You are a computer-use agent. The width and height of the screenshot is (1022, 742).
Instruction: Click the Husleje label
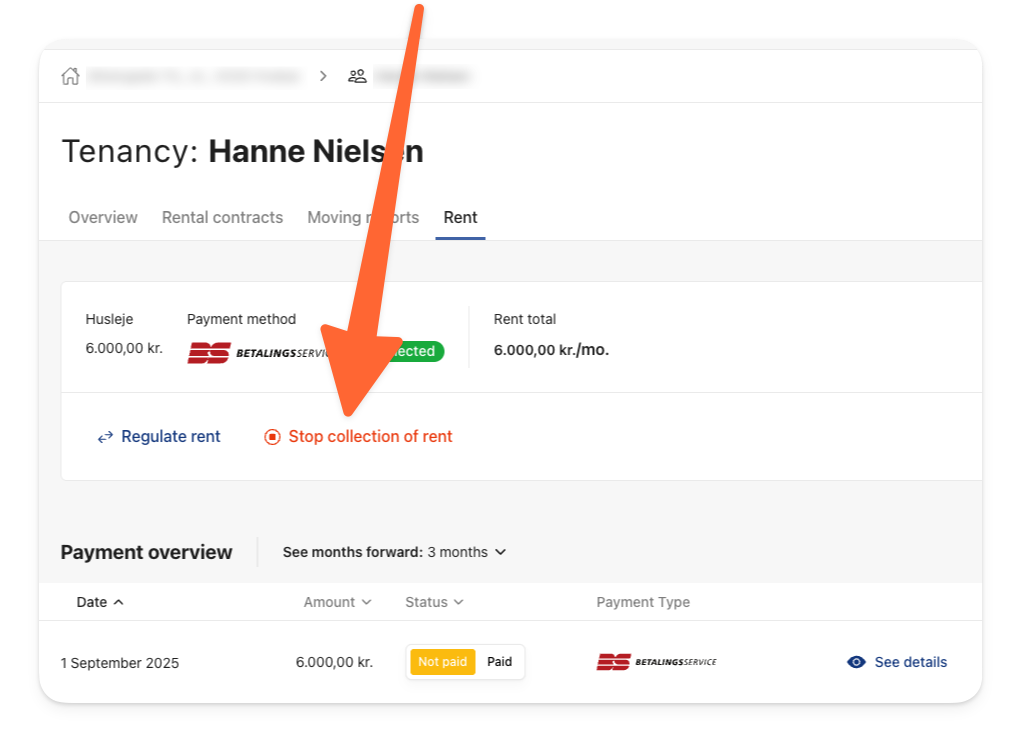pyautogui.click(x=110, y=319)
